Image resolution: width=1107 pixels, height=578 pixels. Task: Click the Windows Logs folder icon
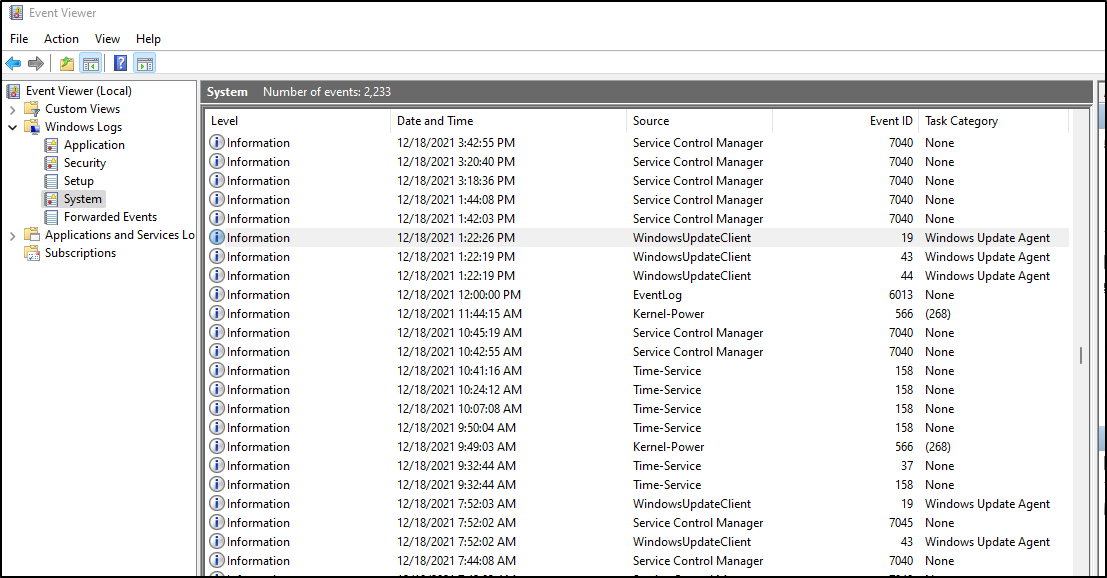click(32, 127)
